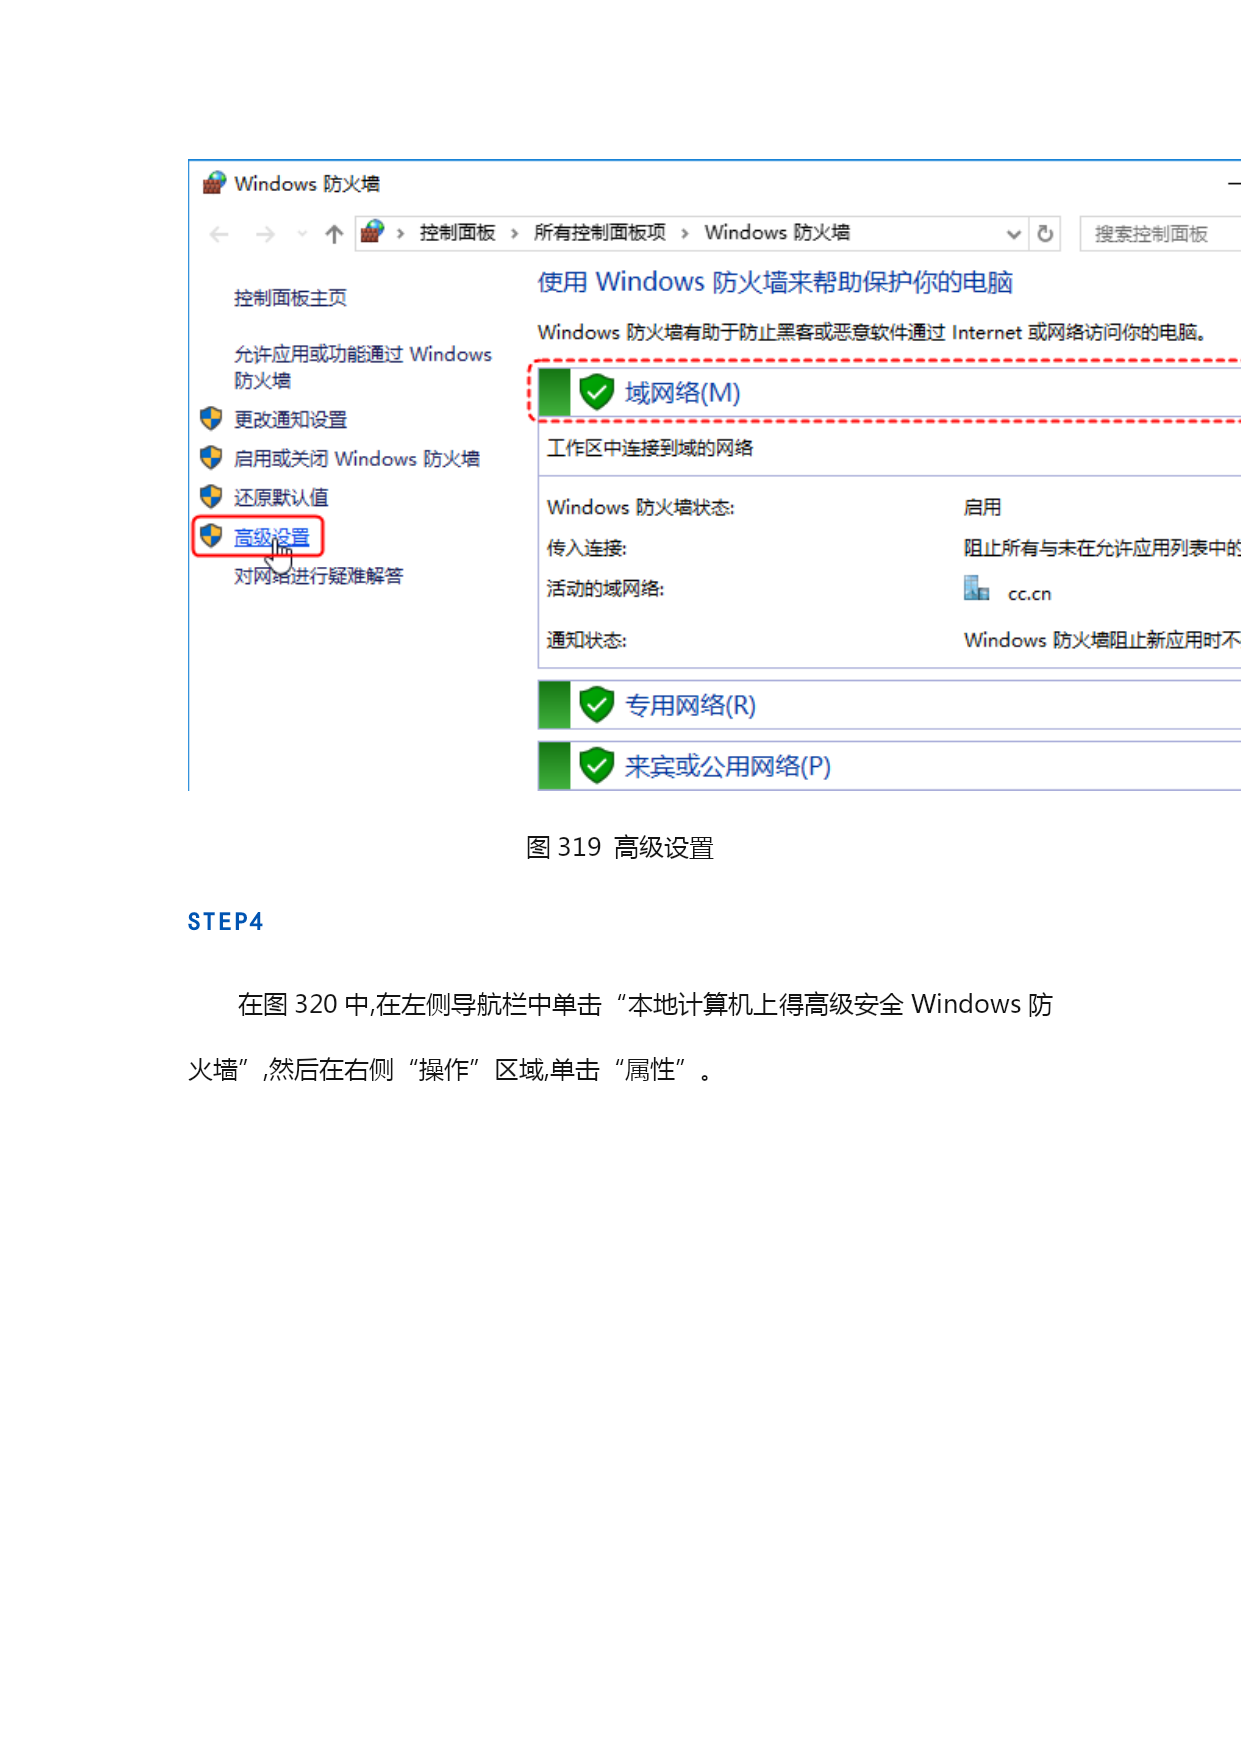Open 高级设置 link

(271, 538)
